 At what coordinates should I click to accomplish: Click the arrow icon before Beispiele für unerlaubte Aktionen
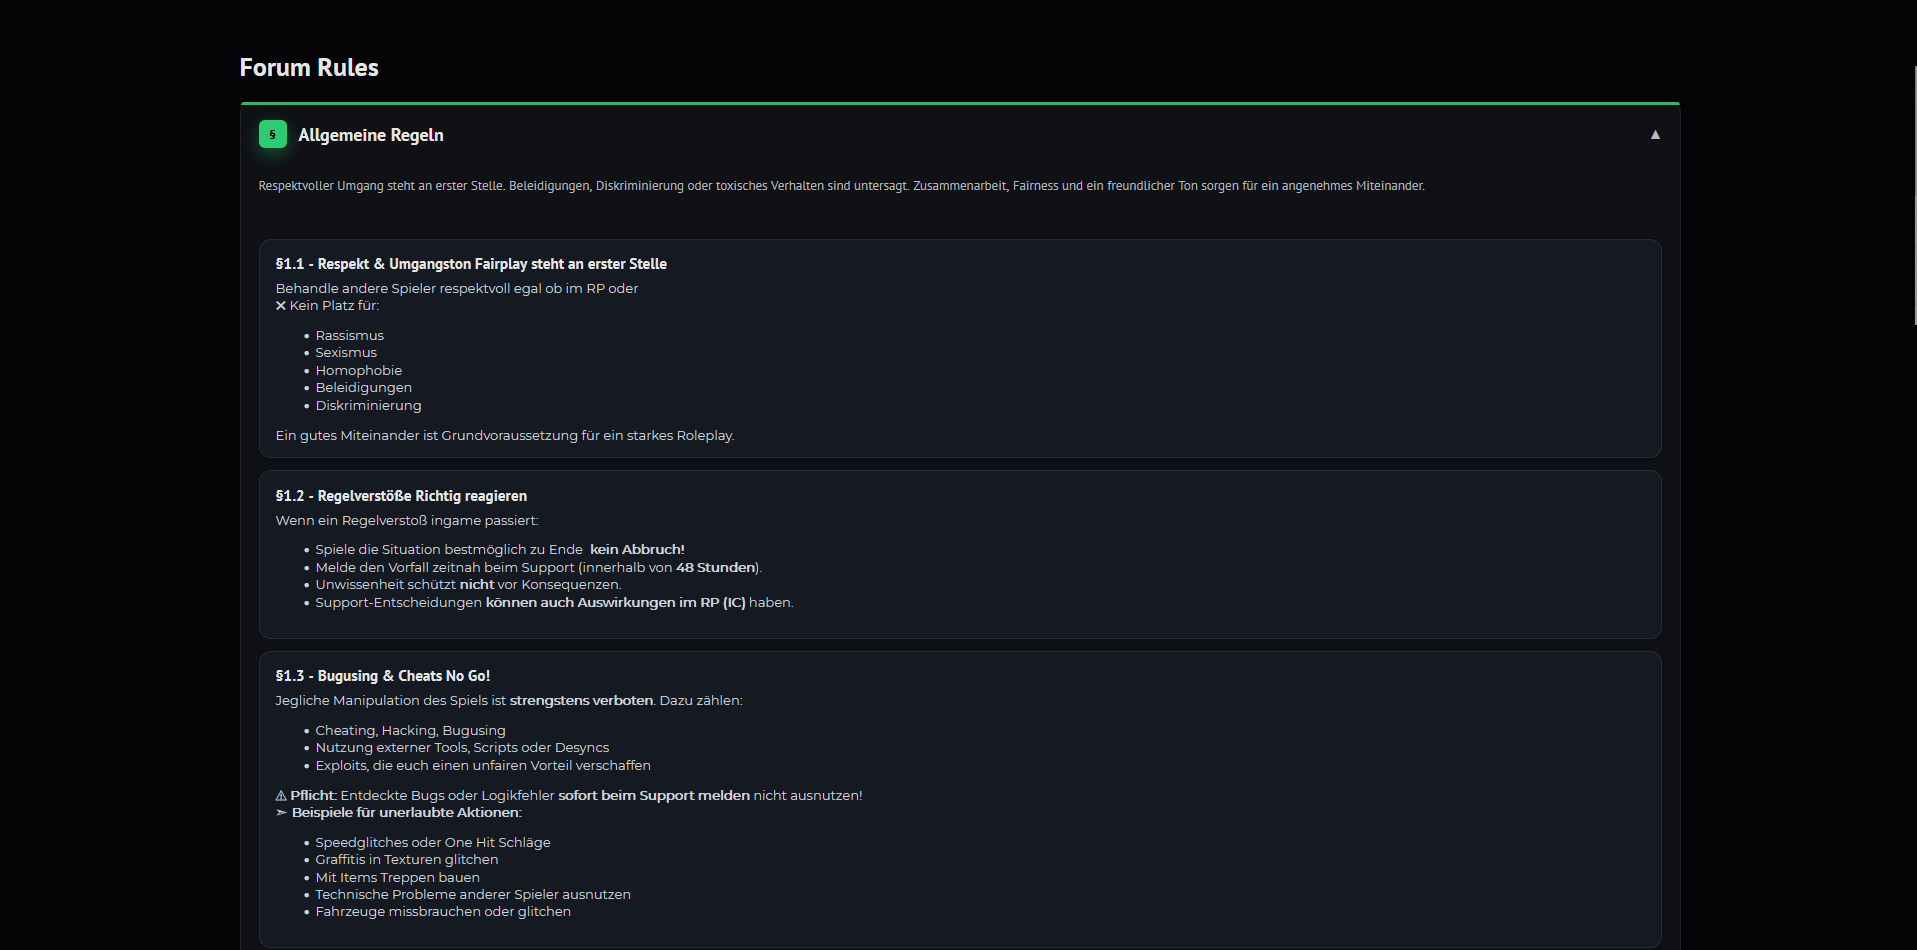(281, 813)
